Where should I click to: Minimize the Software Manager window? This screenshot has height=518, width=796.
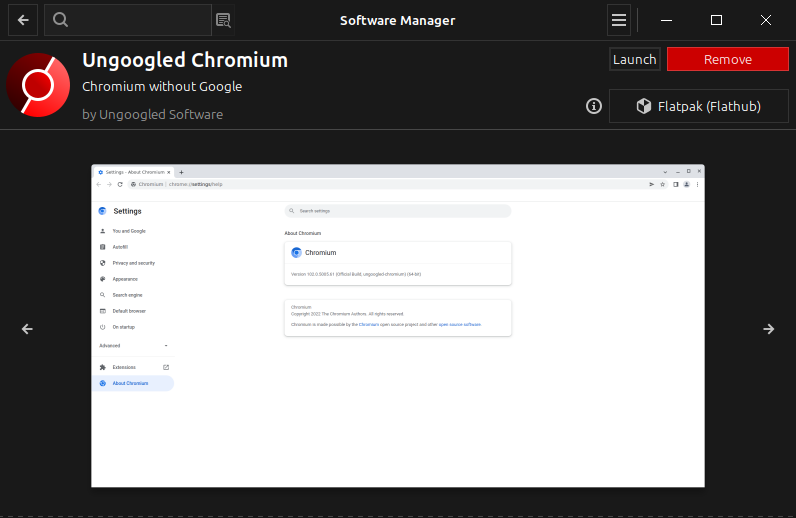point(667,20)
